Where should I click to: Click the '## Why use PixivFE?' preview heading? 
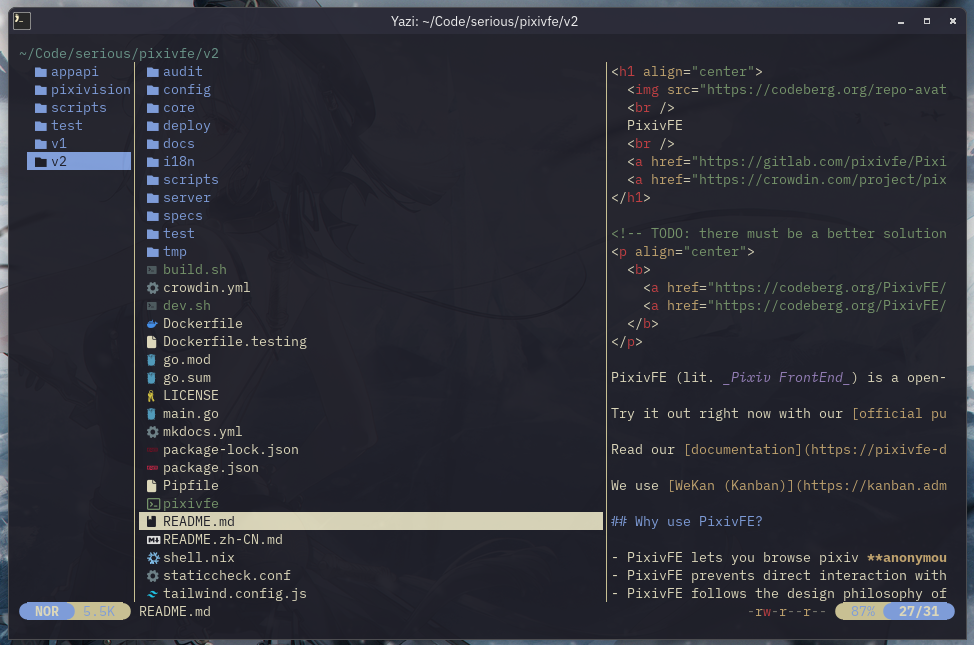(x=686, y=522)
